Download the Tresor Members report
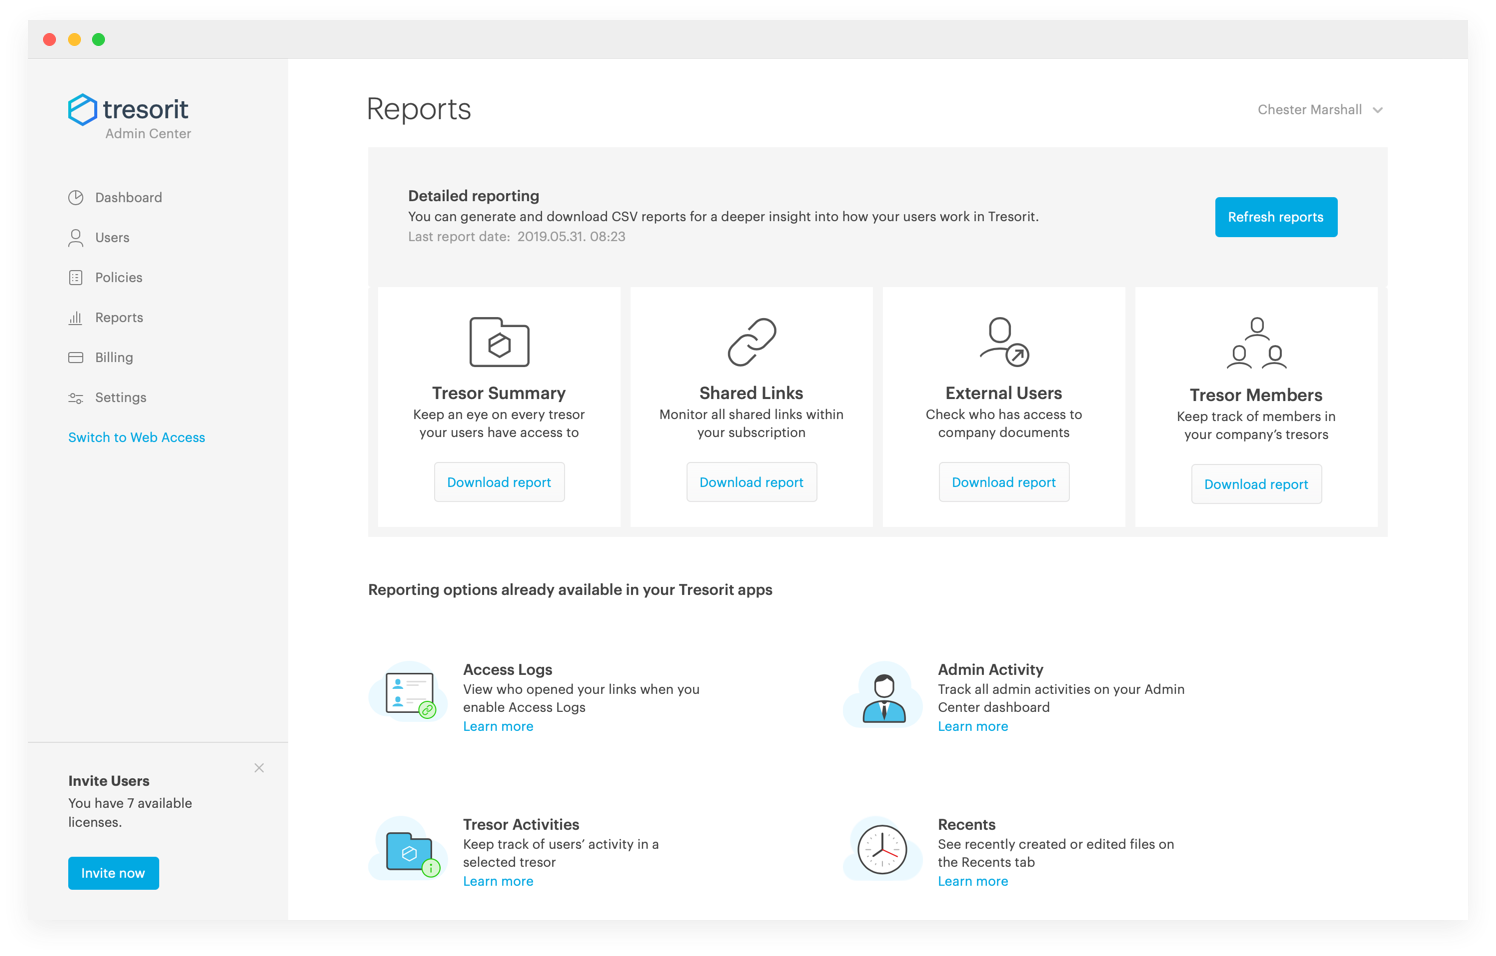Viewport: 1496px width, 956px height. [1257, 484]
